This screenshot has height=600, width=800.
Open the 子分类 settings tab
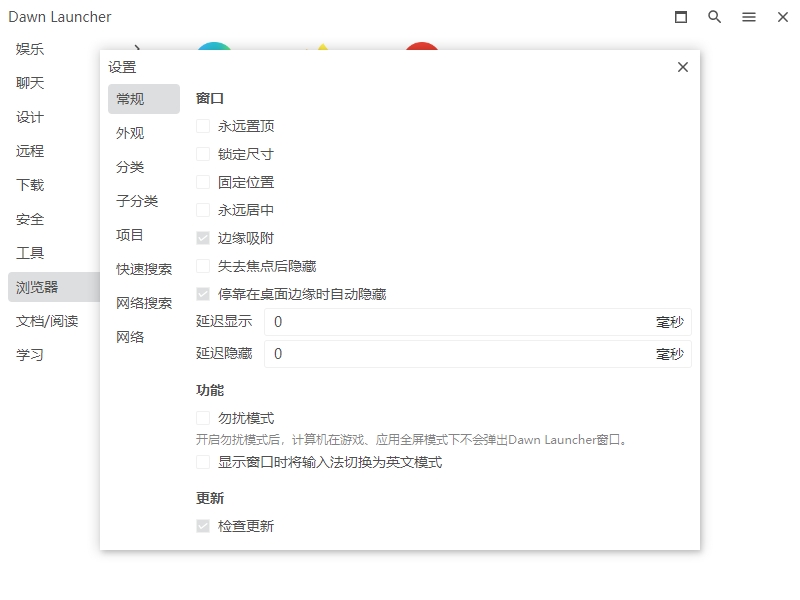tap(137, 201)
